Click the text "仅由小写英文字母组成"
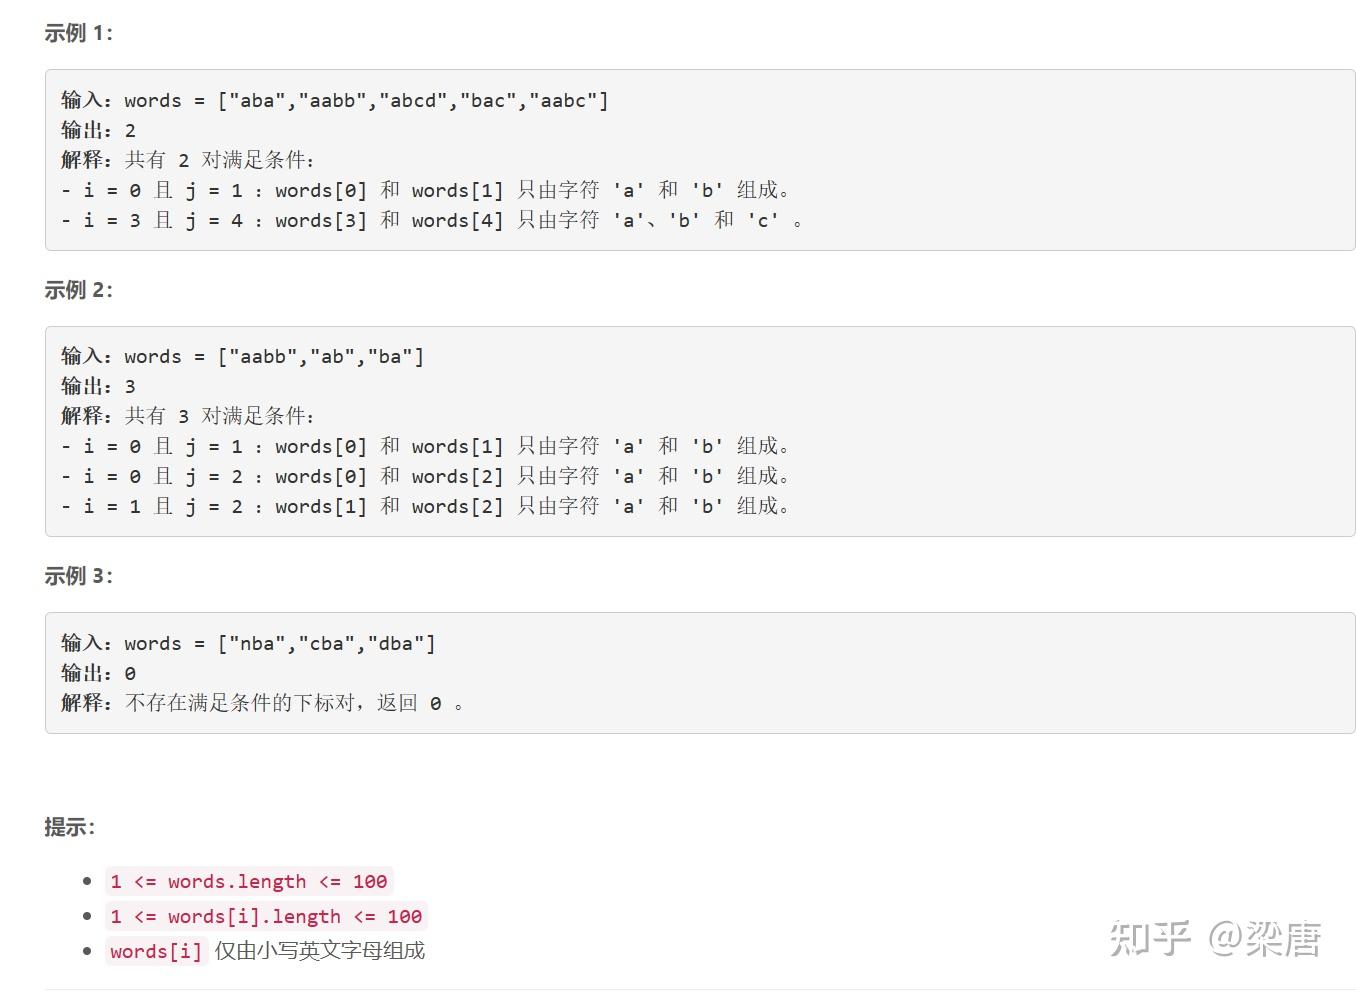Image resolution: width=1356 pixels, height=993 pixels. coord(320,951)
